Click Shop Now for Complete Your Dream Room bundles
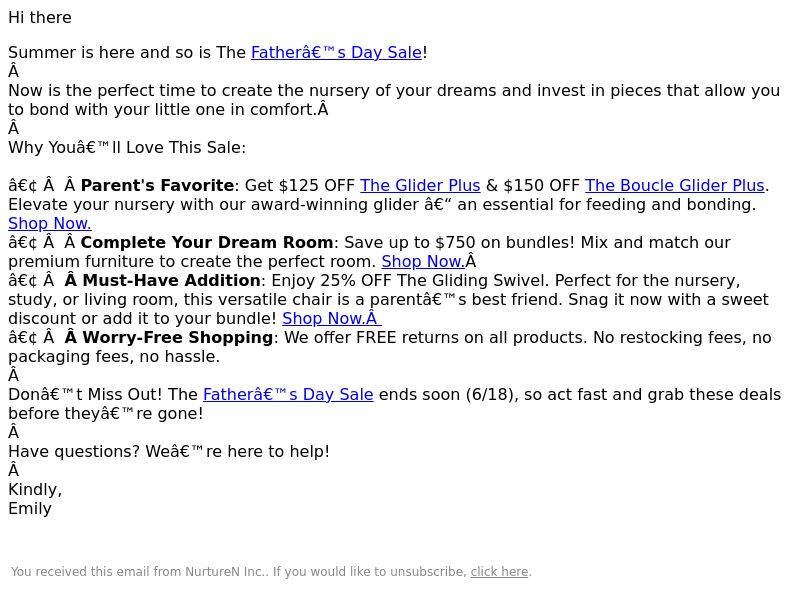This screenshot has height=600, width=800. [x=423, y=262]
